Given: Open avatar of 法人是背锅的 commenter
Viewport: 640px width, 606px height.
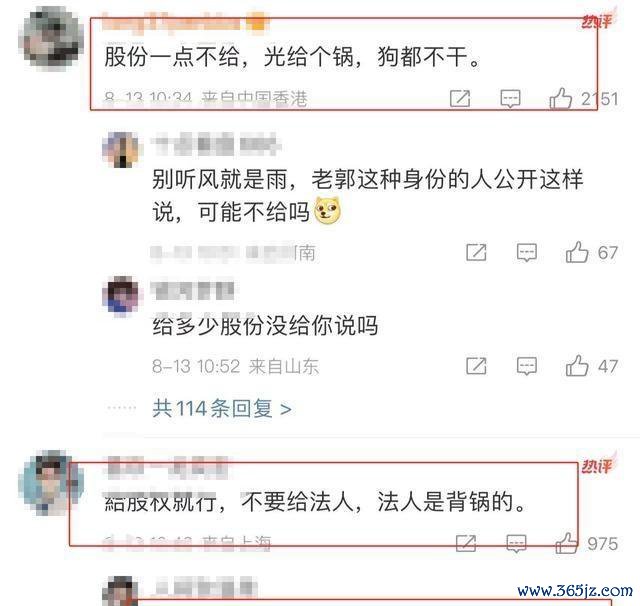Looking at the screenshot, I should pyautogui.click(x=51, y=482).
